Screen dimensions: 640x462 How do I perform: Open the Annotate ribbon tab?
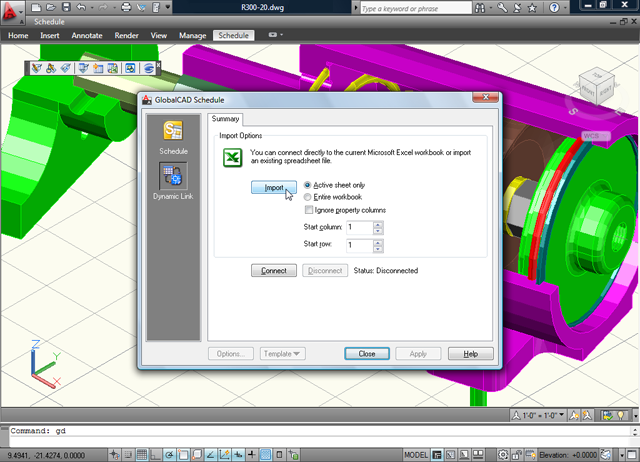click(x=87, y=35)
